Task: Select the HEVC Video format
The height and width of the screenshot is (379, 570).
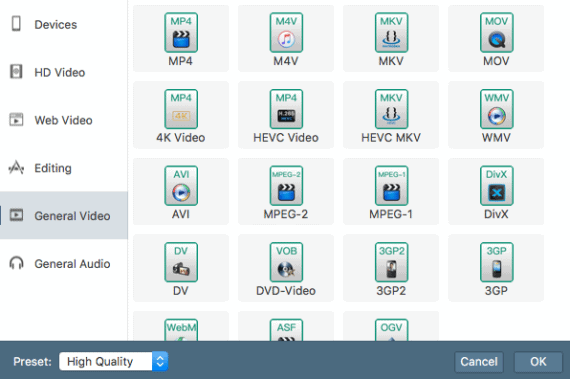Action: click(x=286, y=115)
